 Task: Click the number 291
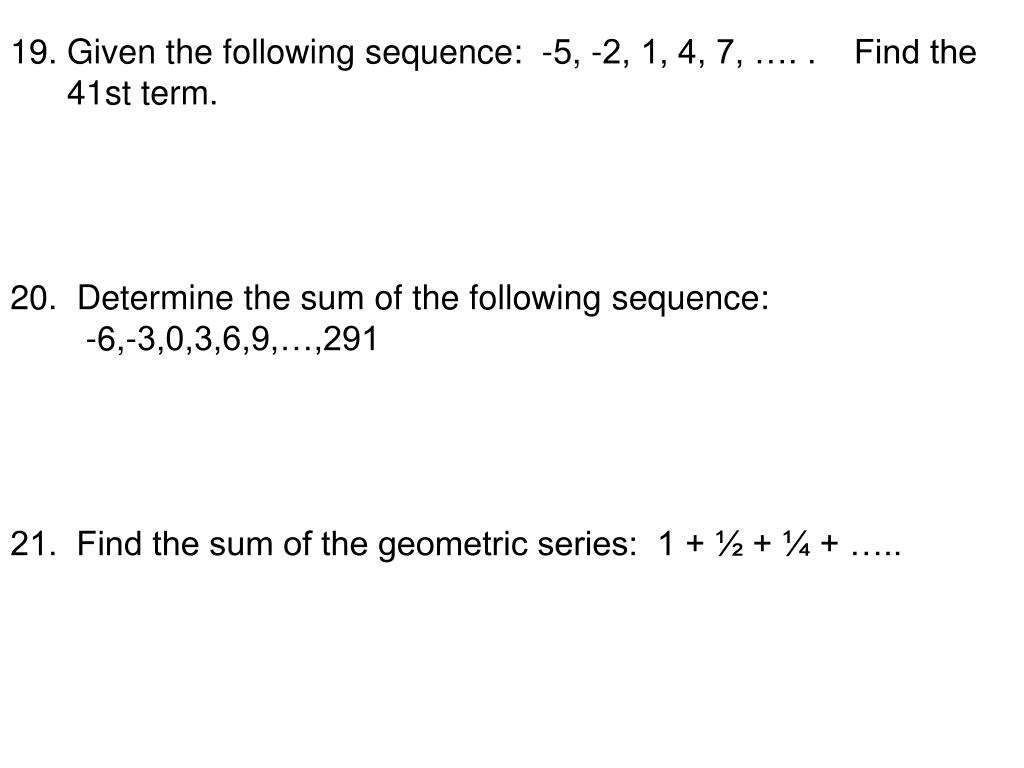pyautogui.click(x=351, y=339)
